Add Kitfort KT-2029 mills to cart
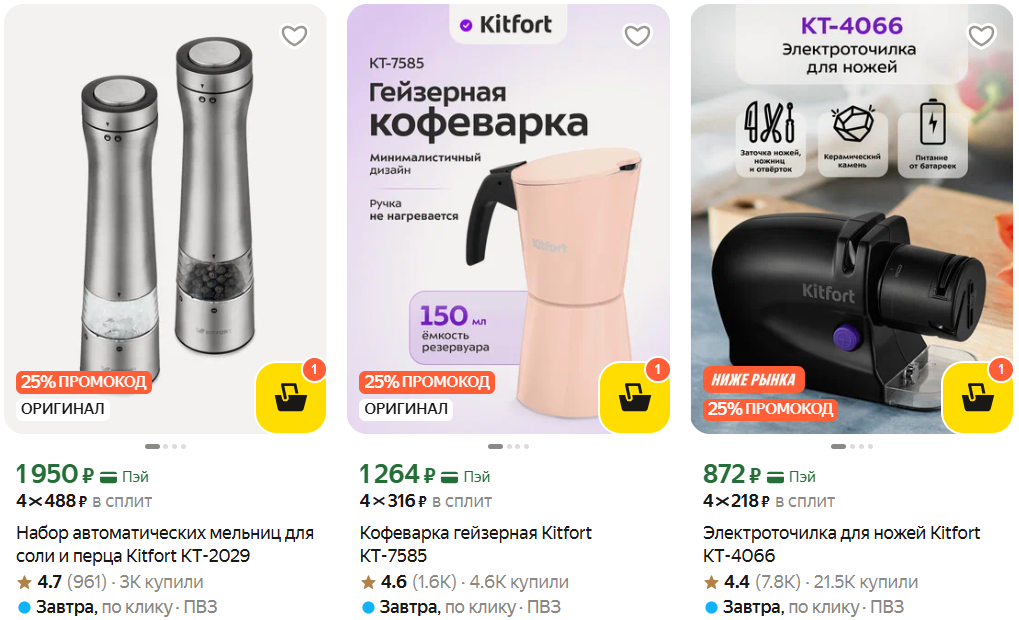 click(x=290, y=397)
